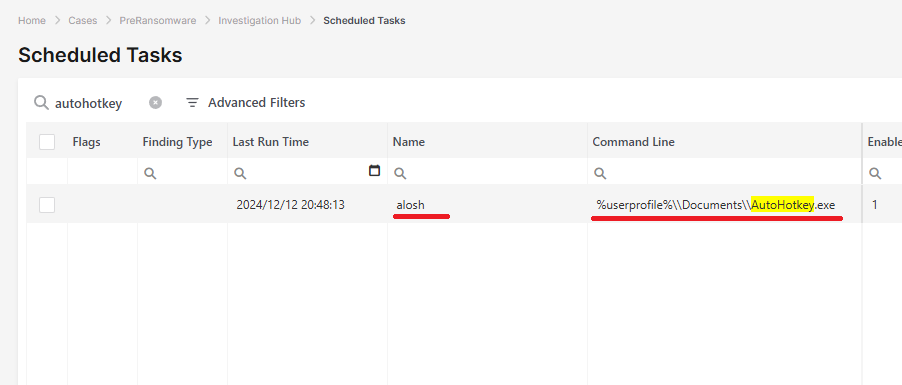Clear the autohotkey search text
This screenshot has width=902, height=385.
point(155,102)
